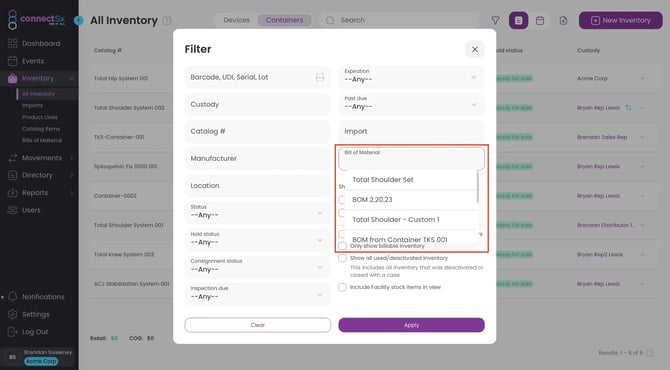
Task: Check Show all used/deactivated inventory
Action: tap(342, 258)
